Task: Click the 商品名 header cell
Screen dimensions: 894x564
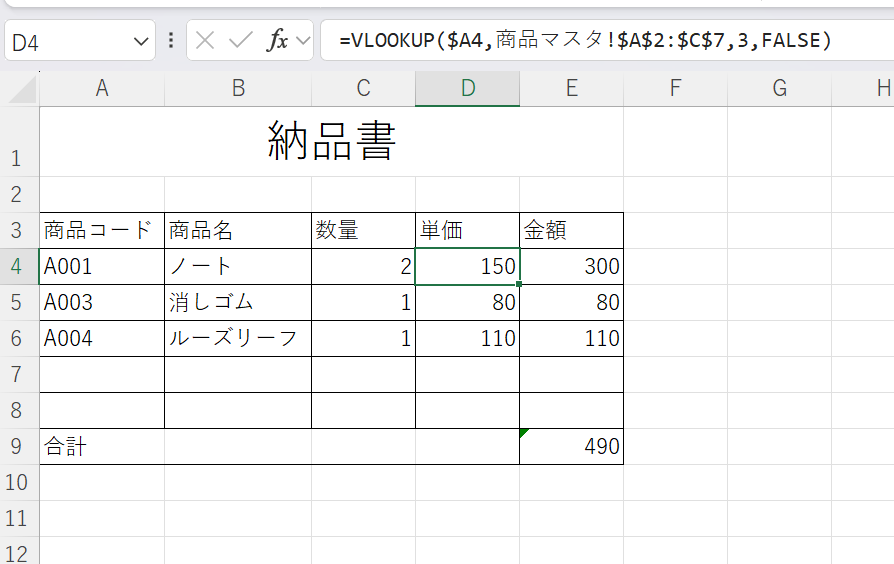Action: click(238, 230)
